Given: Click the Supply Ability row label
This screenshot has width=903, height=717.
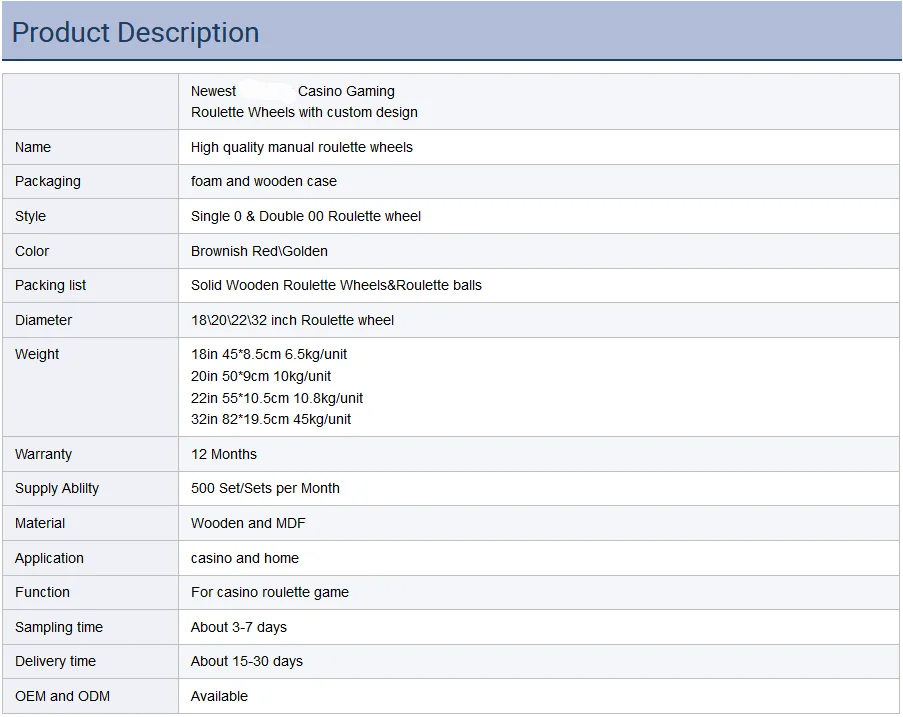Looking at the screenshot, I should click(x=57, y=488).
